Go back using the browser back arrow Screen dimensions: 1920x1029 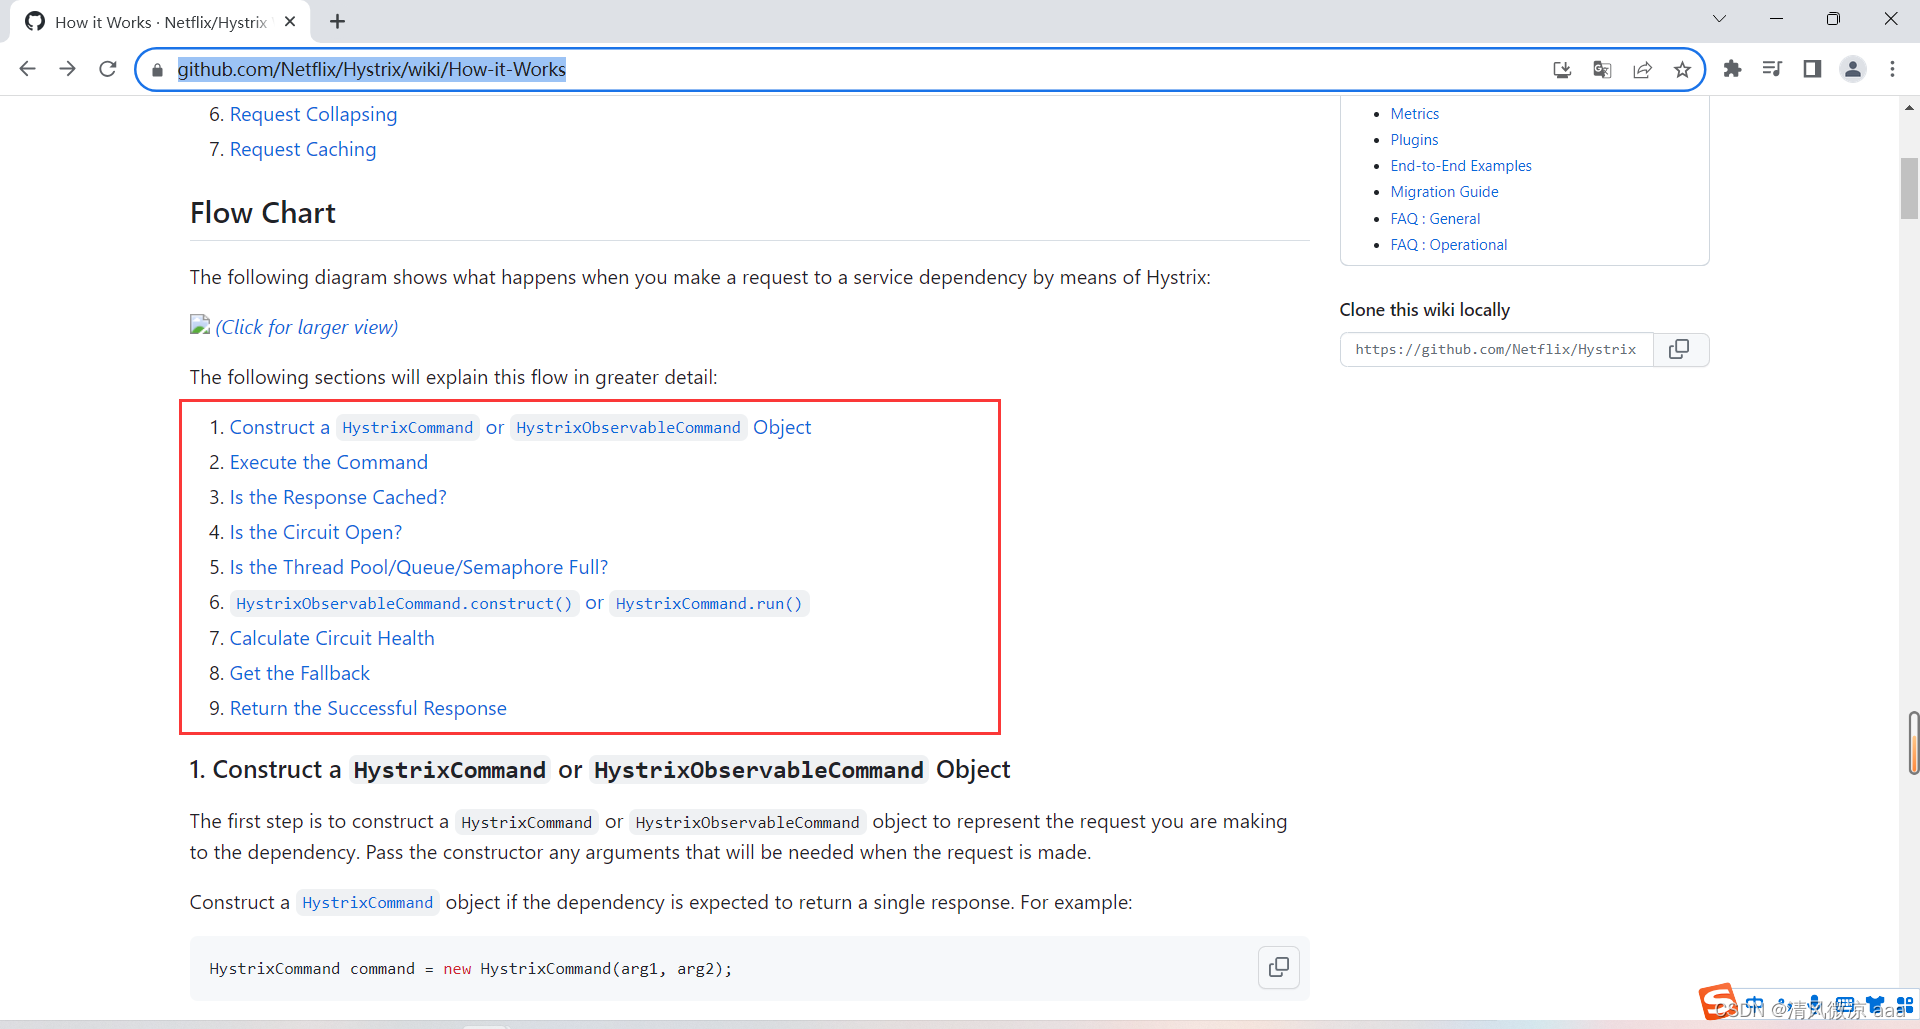tap(28, 69)
